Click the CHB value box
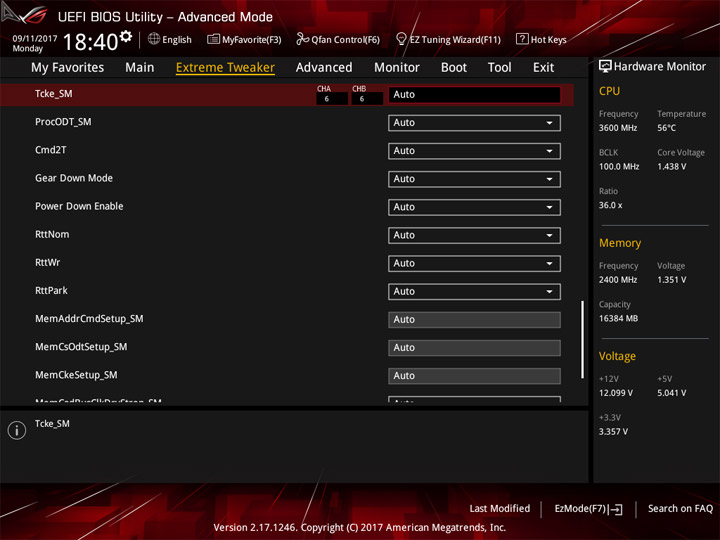720x540 pixels. (367, 99)
